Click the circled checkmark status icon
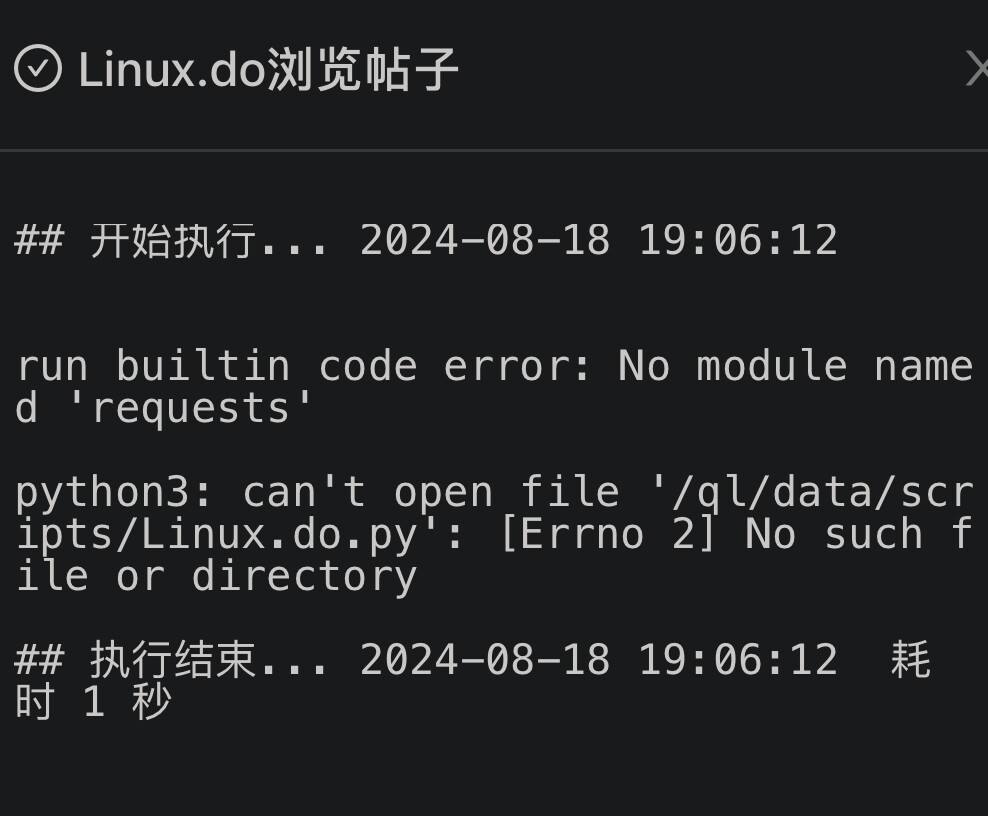Image resolution: width=988 pixels, height=816 pixels. pyautogui.click(x=38, y=68)
